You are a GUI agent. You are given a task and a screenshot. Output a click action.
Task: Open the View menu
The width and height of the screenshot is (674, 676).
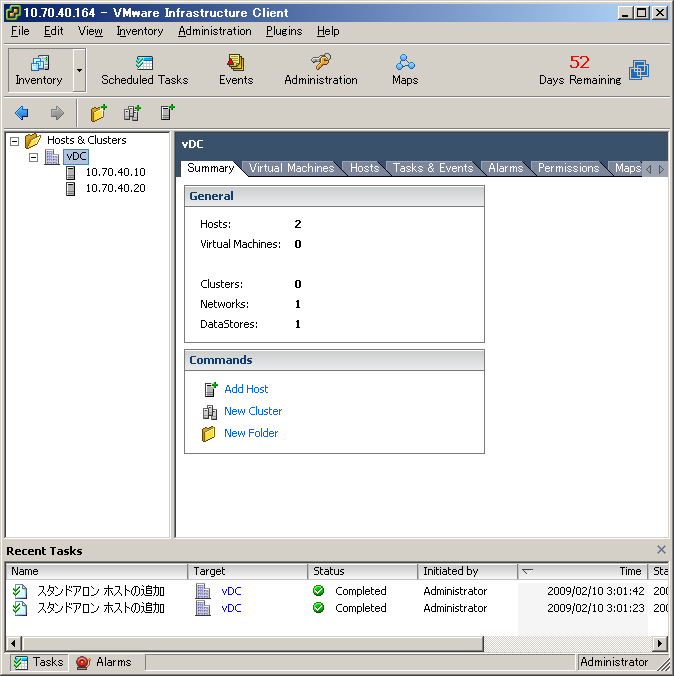[x=90, y=31]
